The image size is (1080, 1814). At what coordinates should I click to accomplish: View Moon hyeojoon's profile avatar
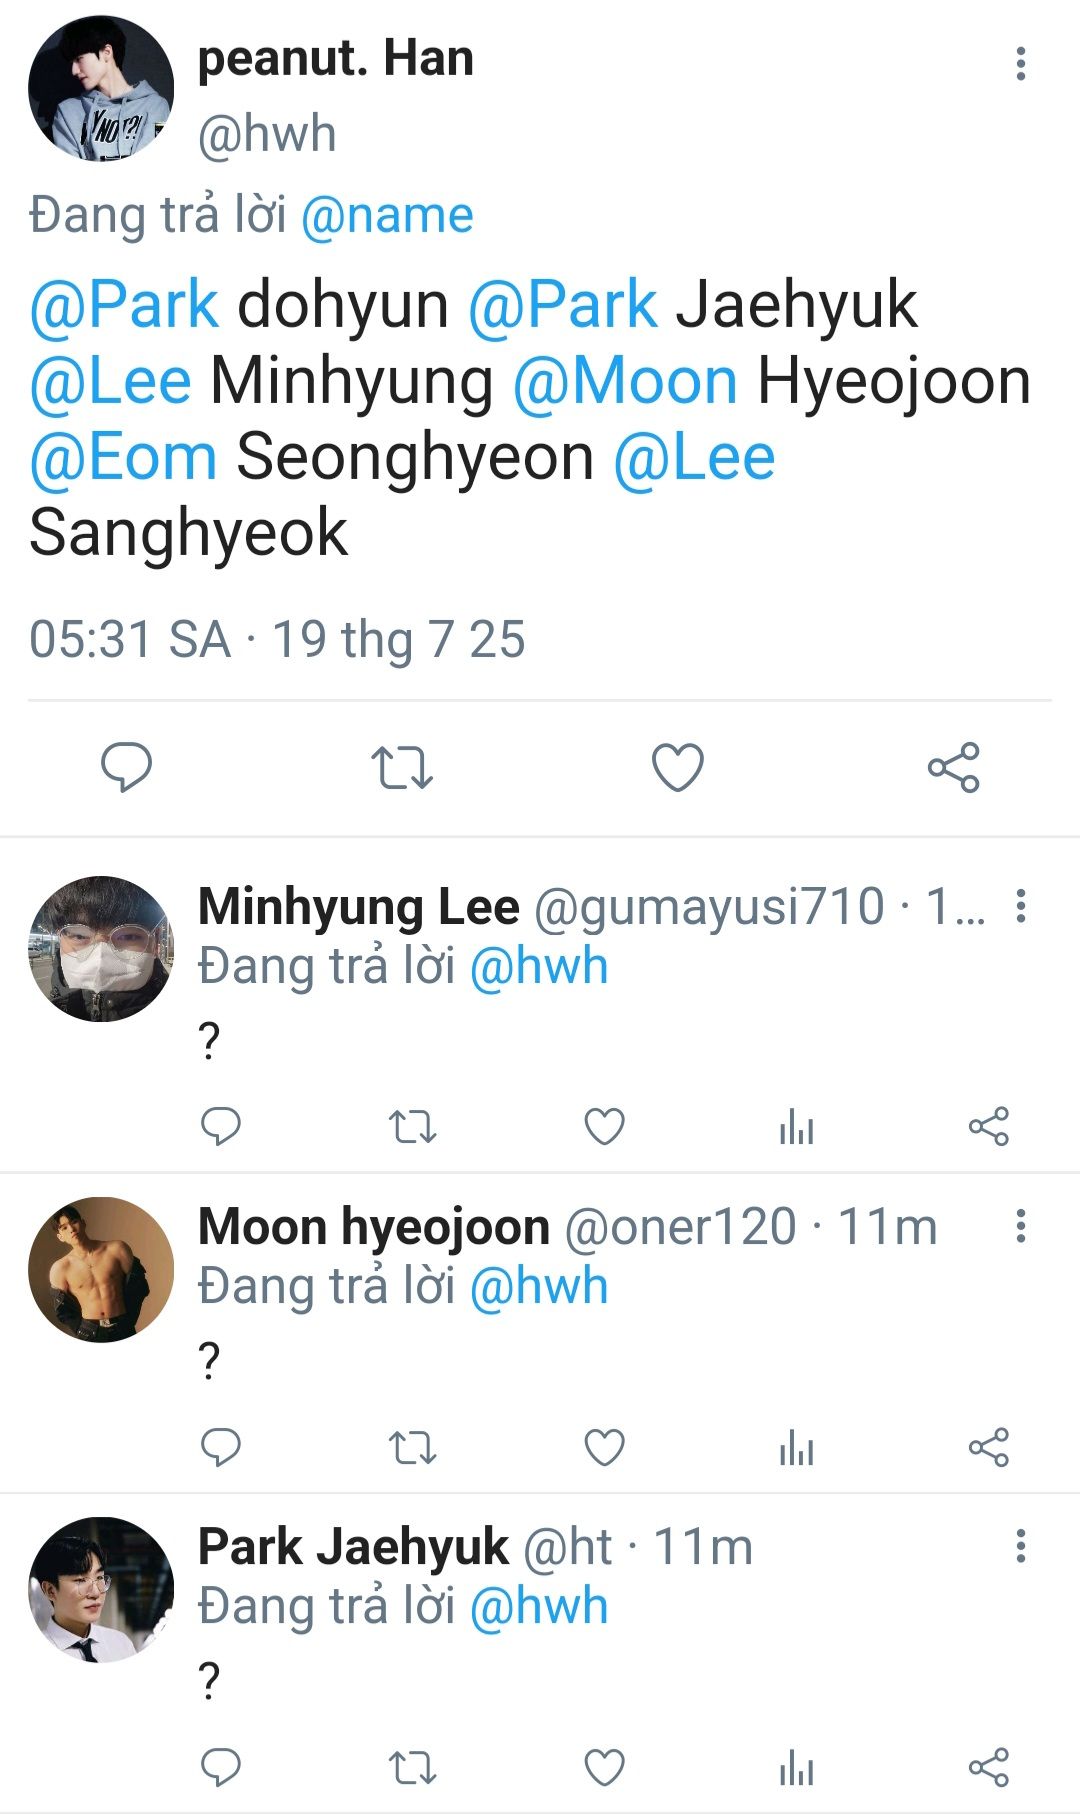pos(101,1269)
